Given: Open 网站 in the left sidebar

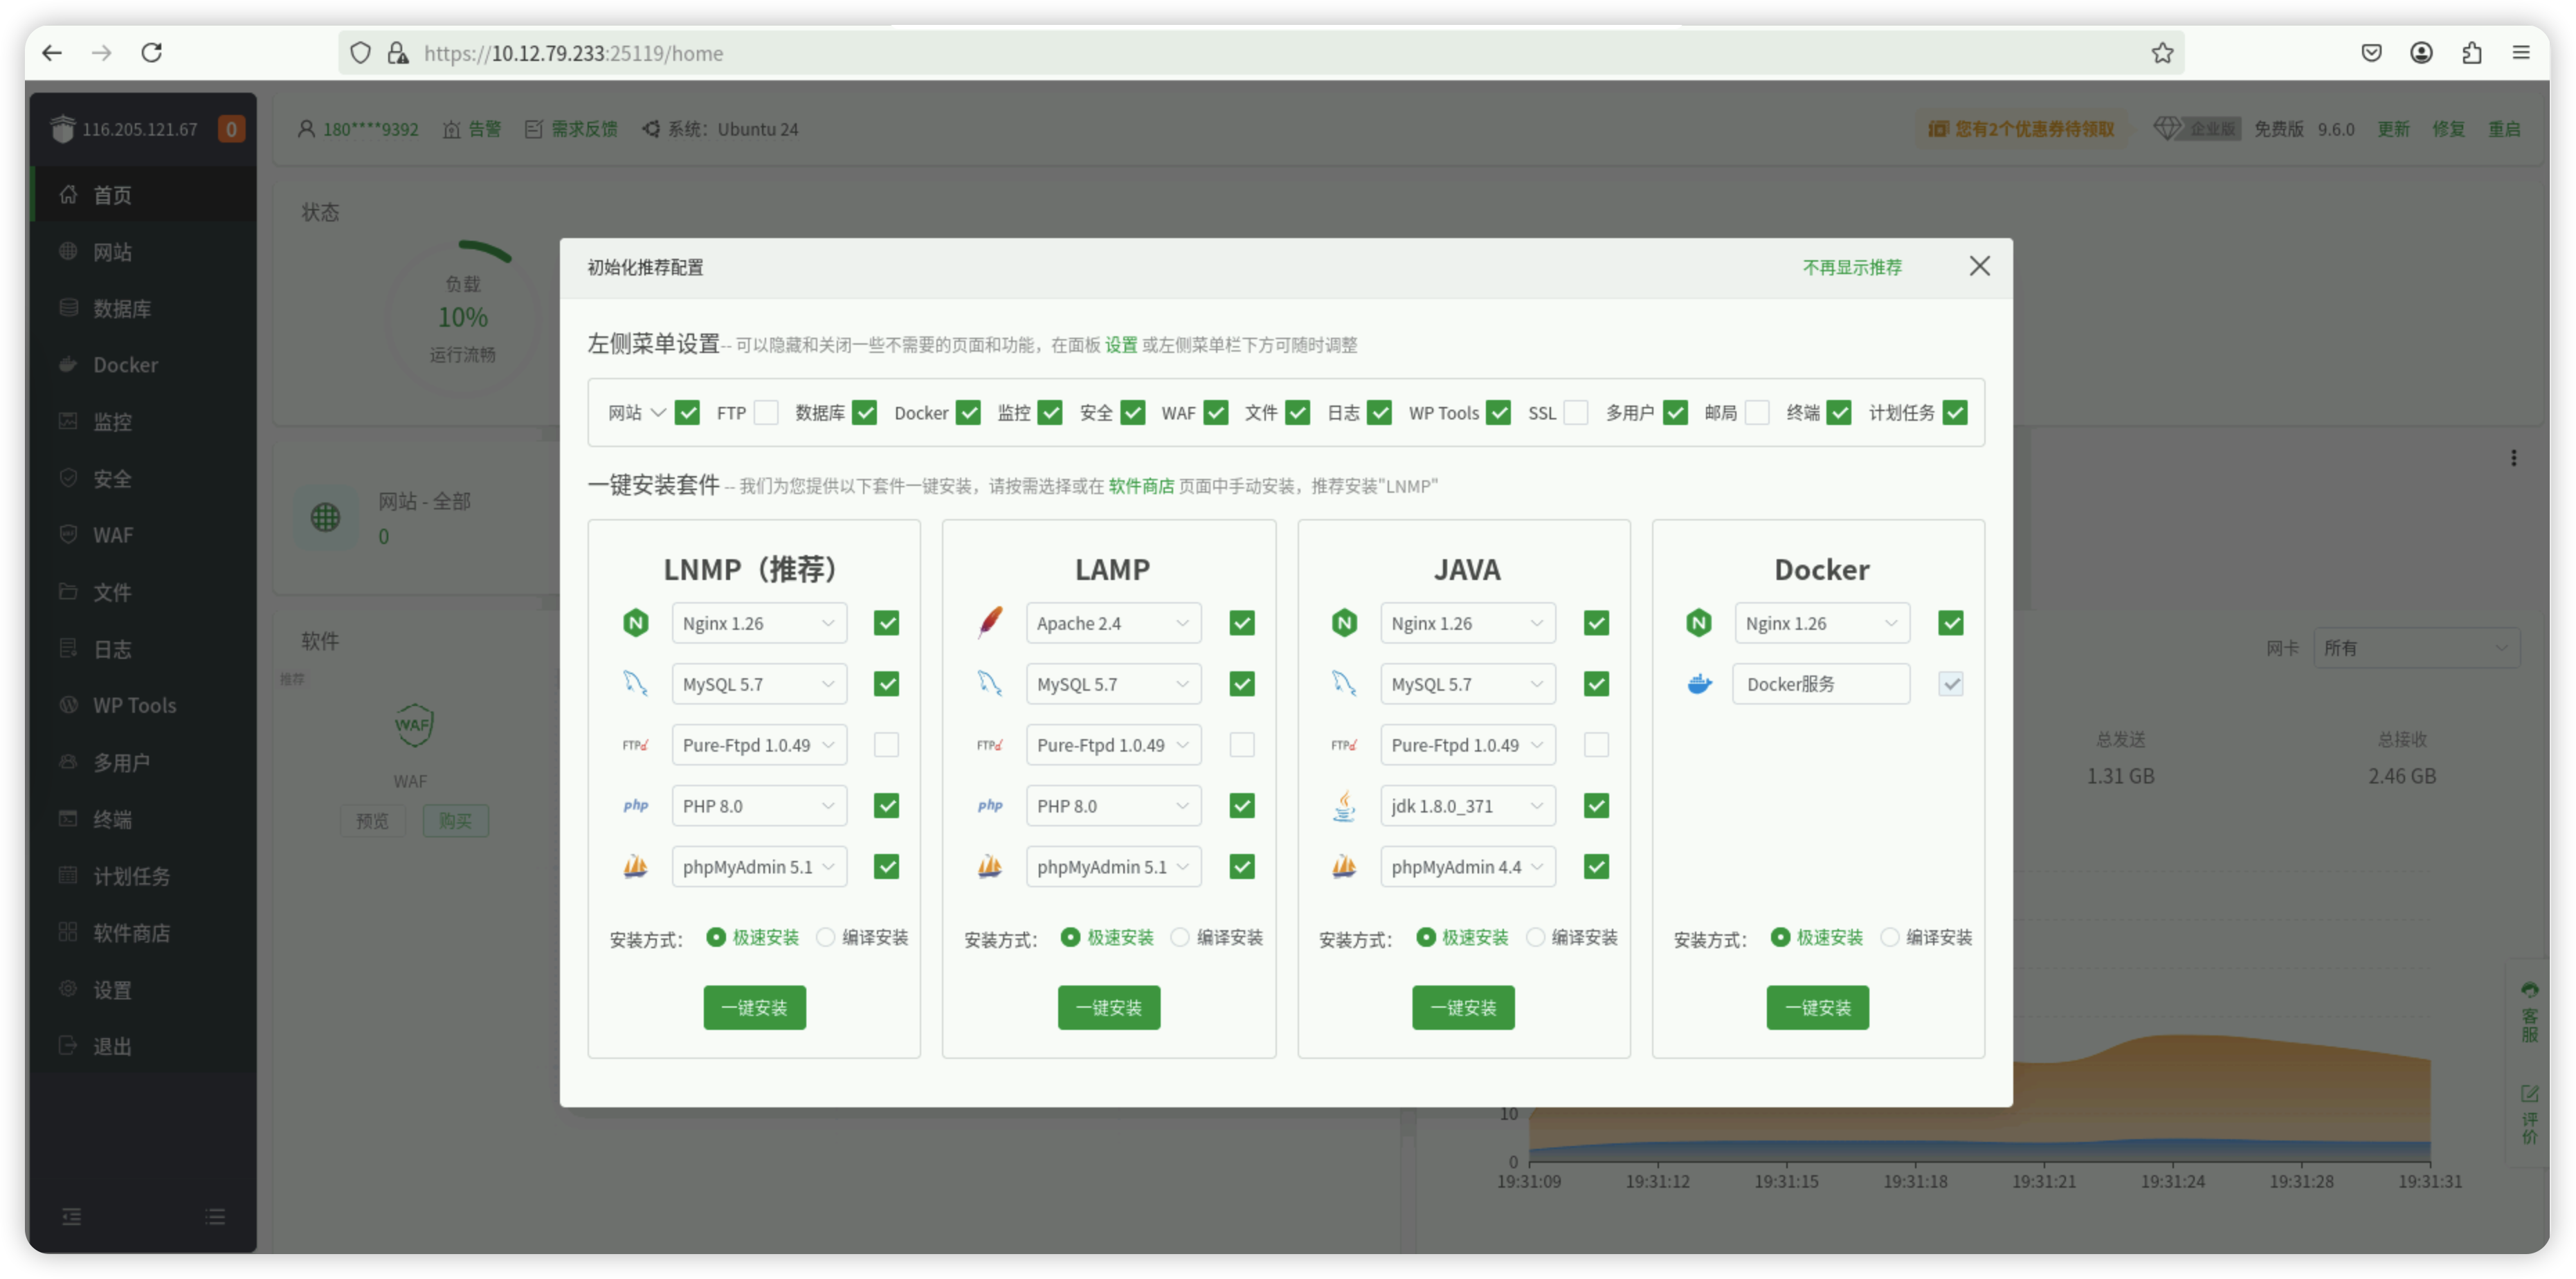Looking at the screenshot, I should [142, 251].
